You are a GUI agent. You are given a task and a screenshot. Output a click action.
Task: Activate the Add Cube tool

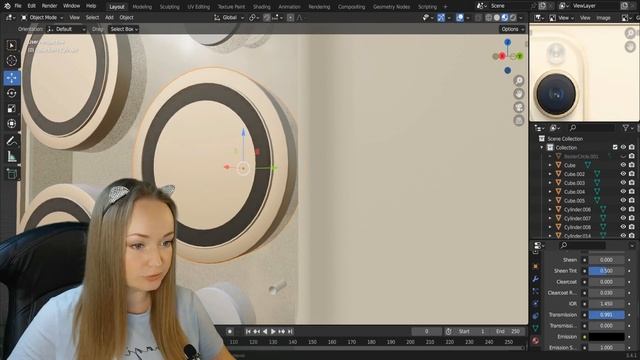click(11, 174)
